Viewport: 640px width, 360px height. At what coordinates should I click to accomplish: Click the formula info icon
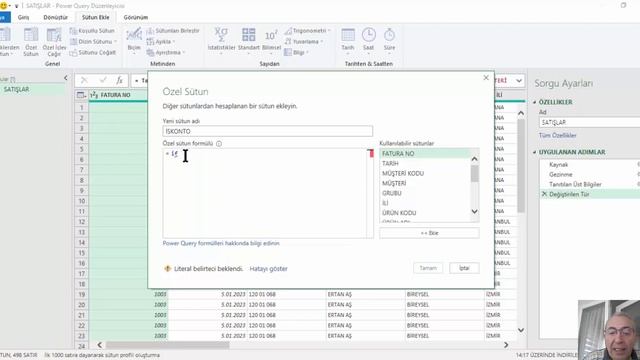click(x=219, y=144)
